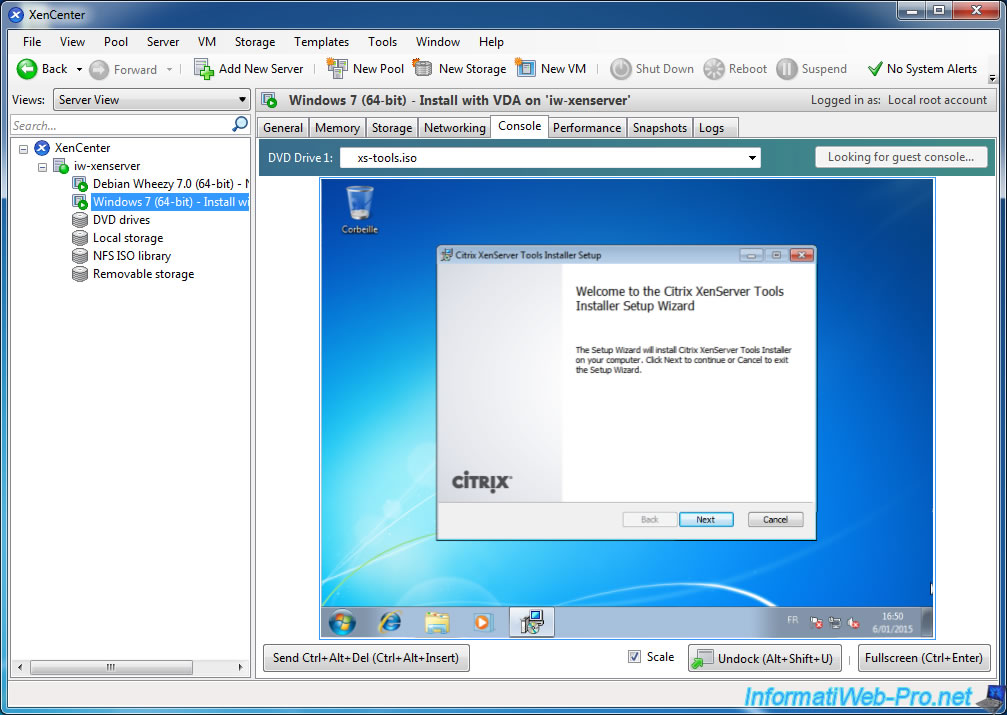Toggle the Scale checkbox
The width and height of the screenshot is (1007, 715).
[634, 657]
